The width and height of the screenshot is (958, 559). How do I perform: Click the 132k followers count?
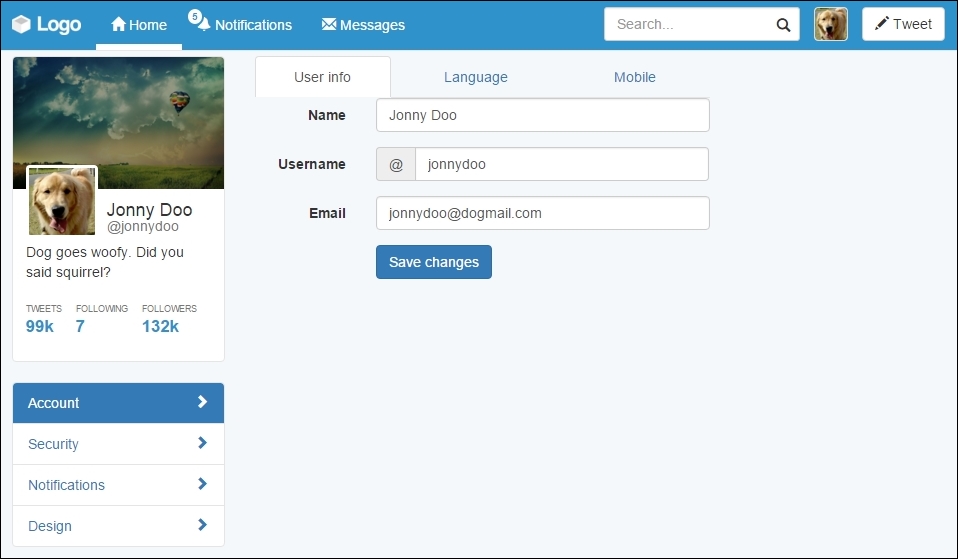[x=160, y=326]
